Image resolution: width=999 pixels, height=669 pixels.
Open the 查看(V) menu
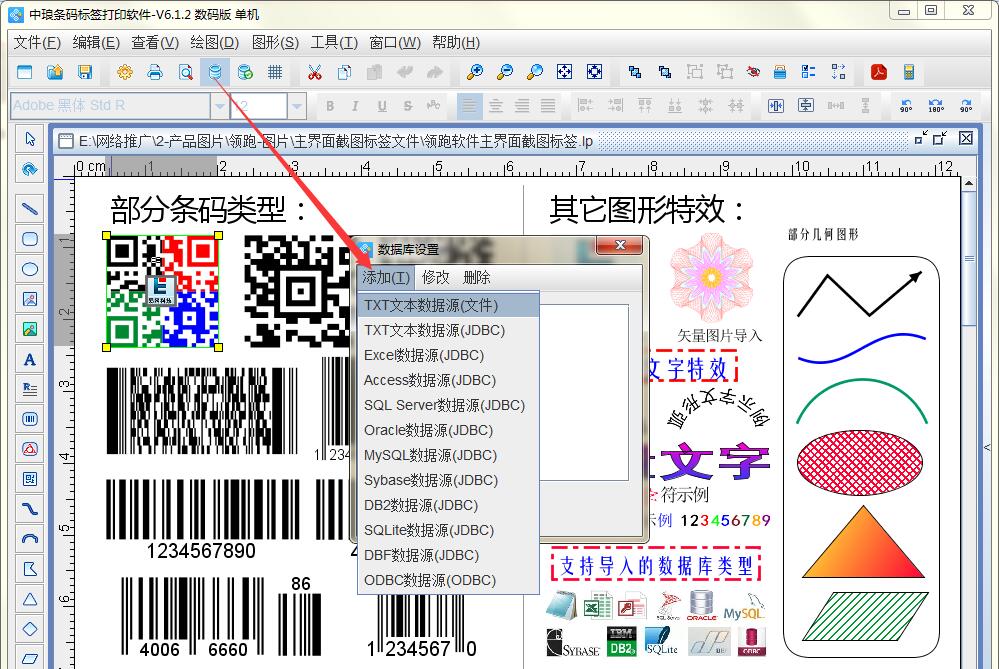click(x=155, y=43)
